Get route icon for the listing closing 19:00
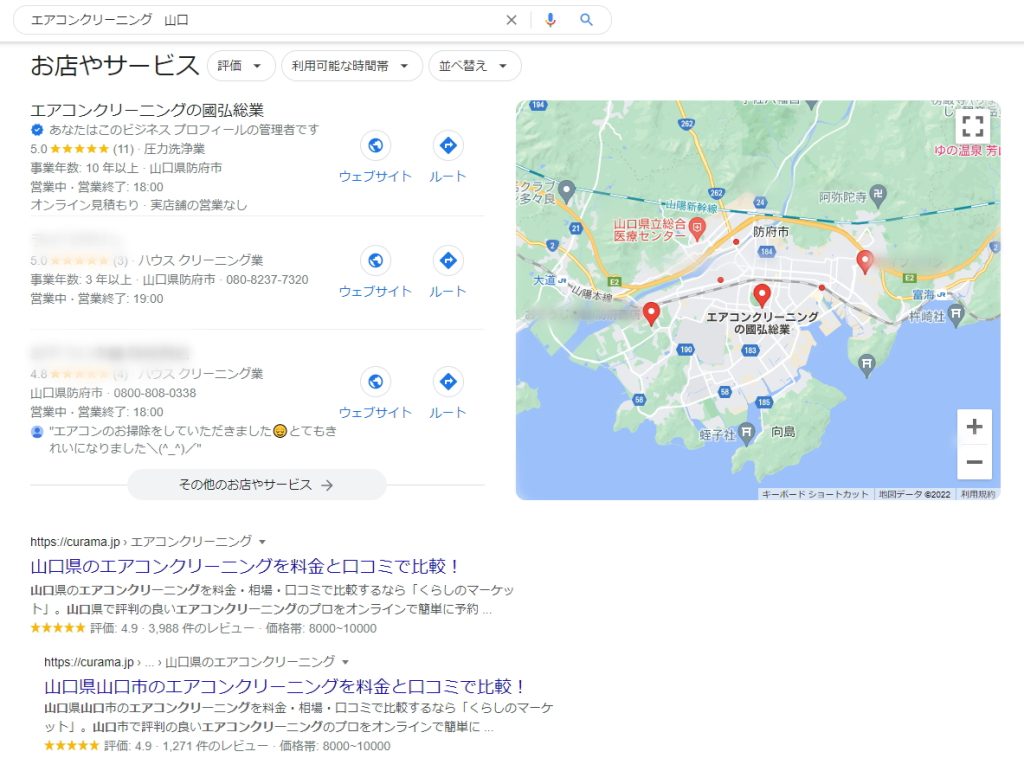The width and height of the screenshot is (1024, 771). pyautogui.click(x=448, y=260)
